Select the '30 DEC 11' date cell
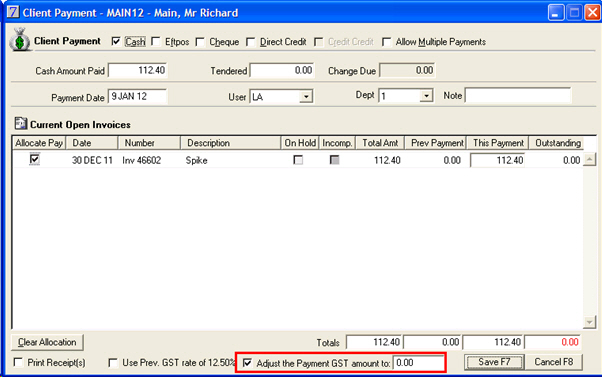Image resolution: width=602 pixels, height=377 pixels. 92,160
